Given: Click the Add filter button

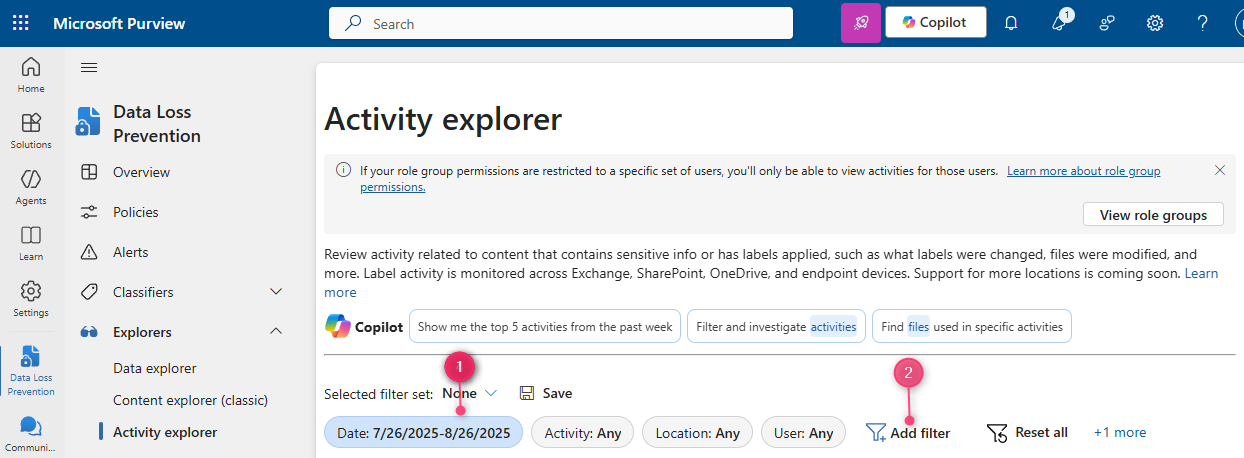Looking at the screenshot, I should (908, 433).
